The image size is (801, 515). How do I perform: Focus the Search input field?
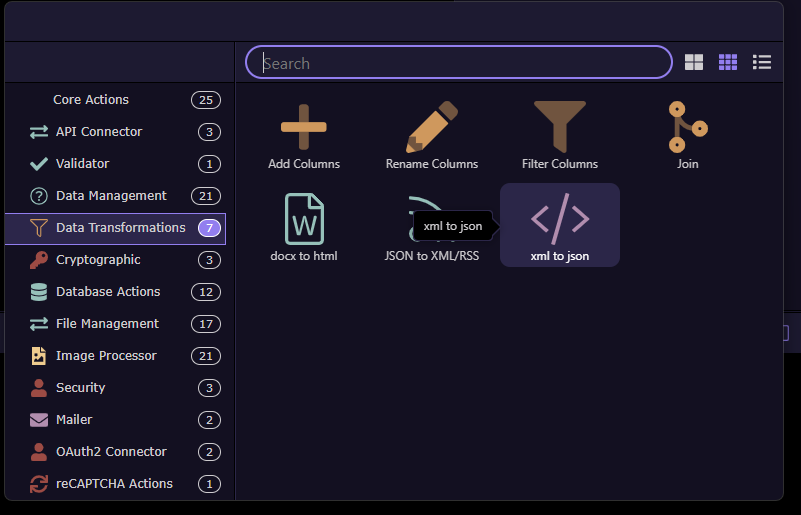[x=459, y=62]
